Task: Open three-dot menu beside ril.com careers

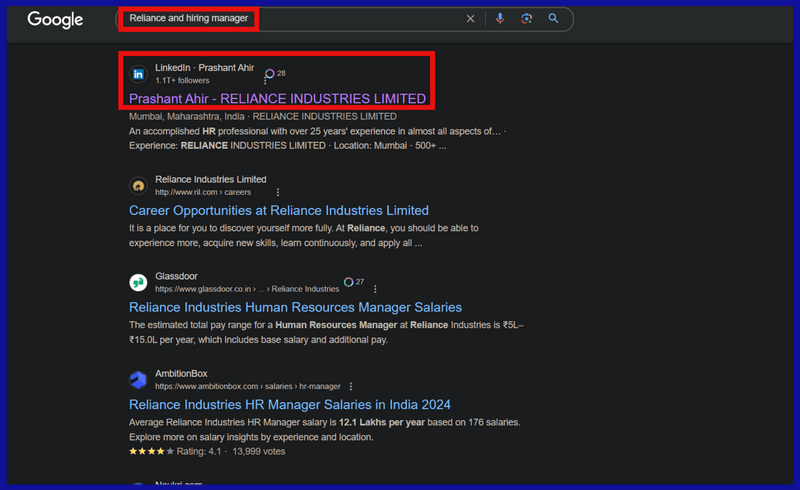Action: (278, 192)
